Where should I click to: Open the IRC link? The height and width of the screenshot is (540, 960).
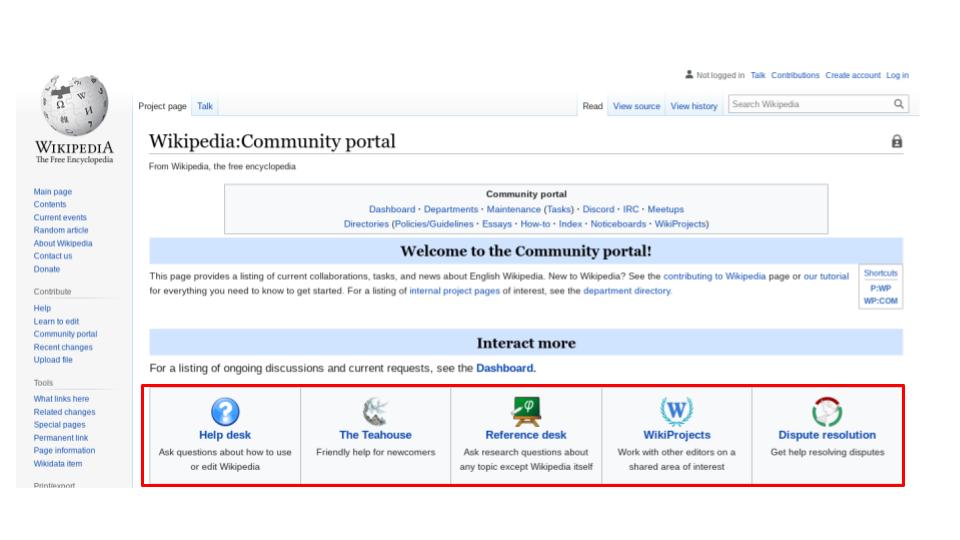click(x=631, y=209)
